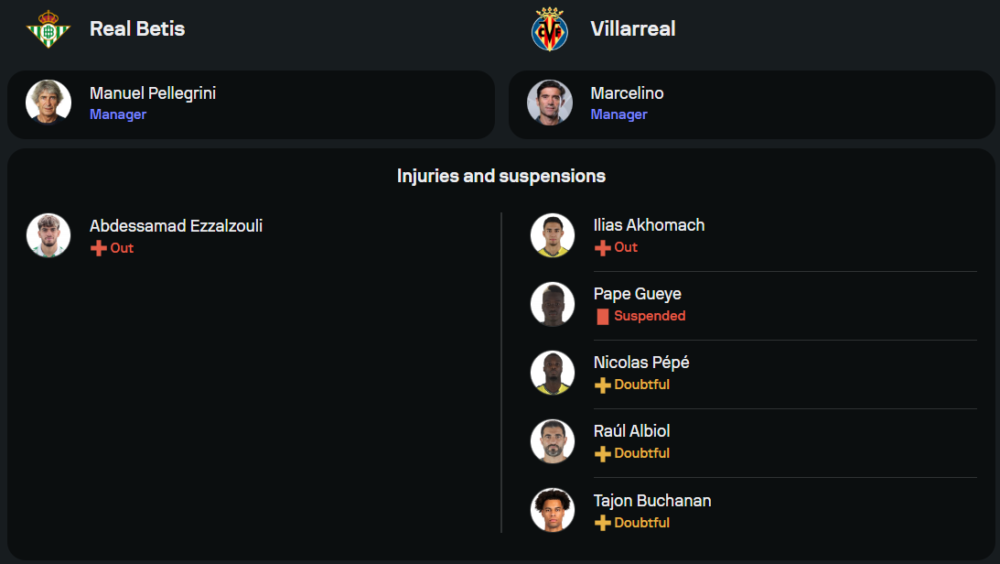
Task: Open Manuel Pellegrini's manager profile name
Action: (153, 93)
